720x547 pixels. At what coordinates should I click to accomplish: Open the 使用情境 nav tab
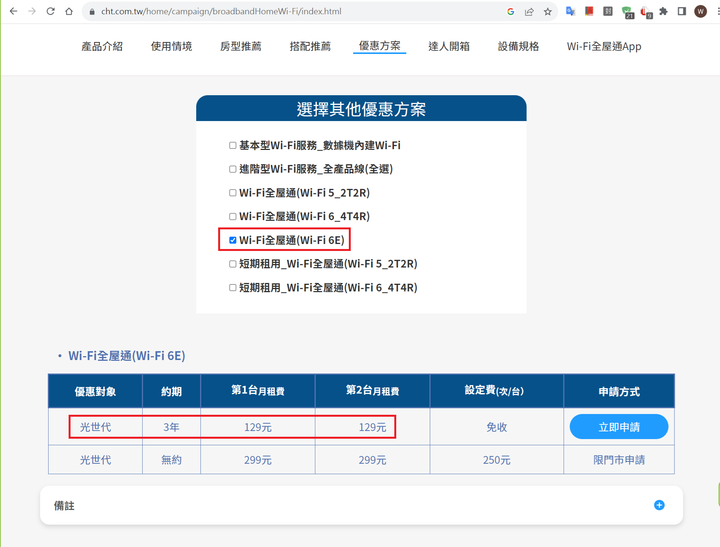(171, 46)
